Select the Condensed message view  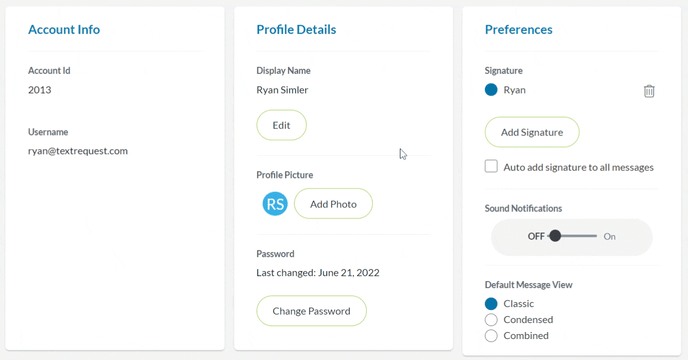(x=491, y=320)
